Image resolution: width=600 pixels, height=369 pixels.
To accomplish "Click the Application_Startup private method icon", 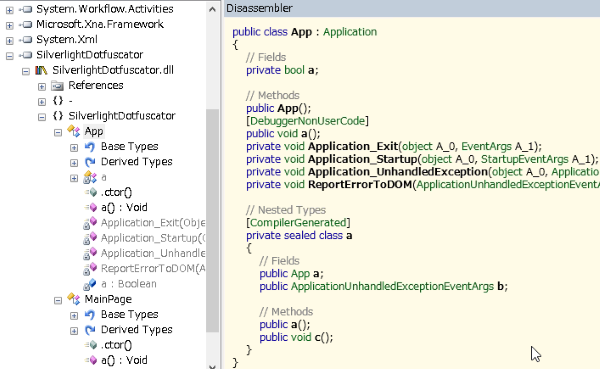I will 90,238.
